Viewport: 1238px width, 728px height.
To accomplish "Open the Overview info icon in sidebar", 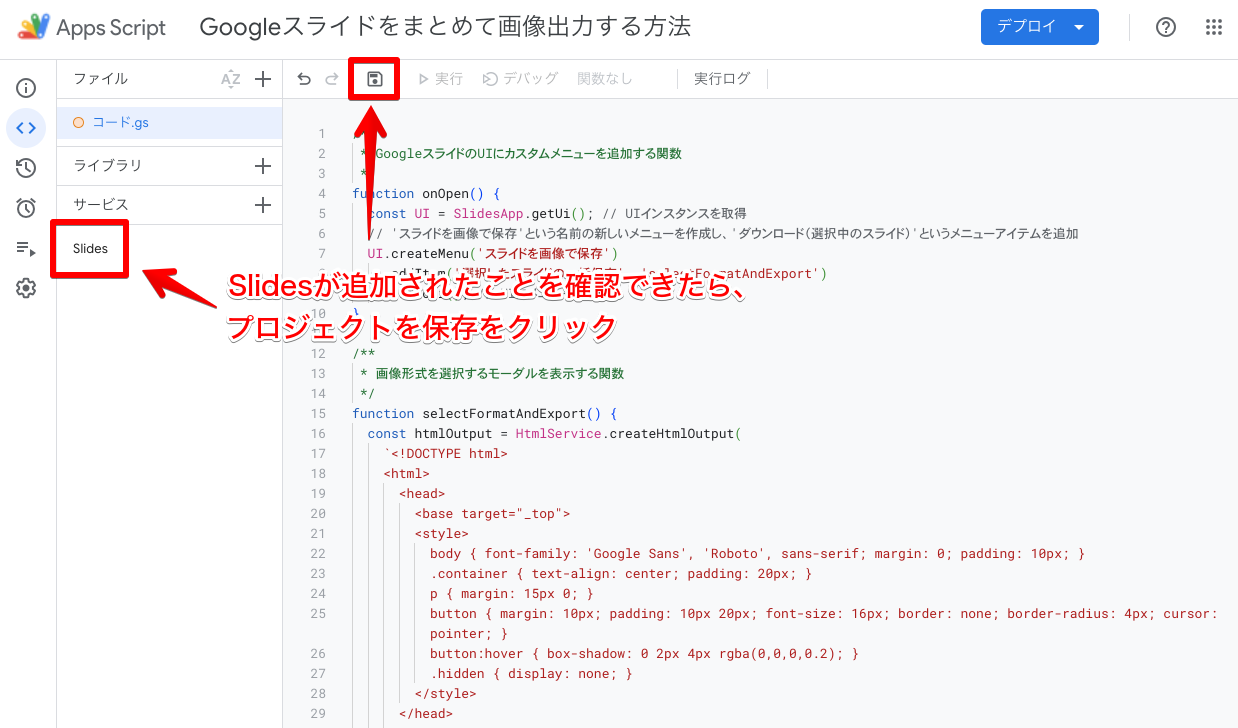I will (26, 88).
